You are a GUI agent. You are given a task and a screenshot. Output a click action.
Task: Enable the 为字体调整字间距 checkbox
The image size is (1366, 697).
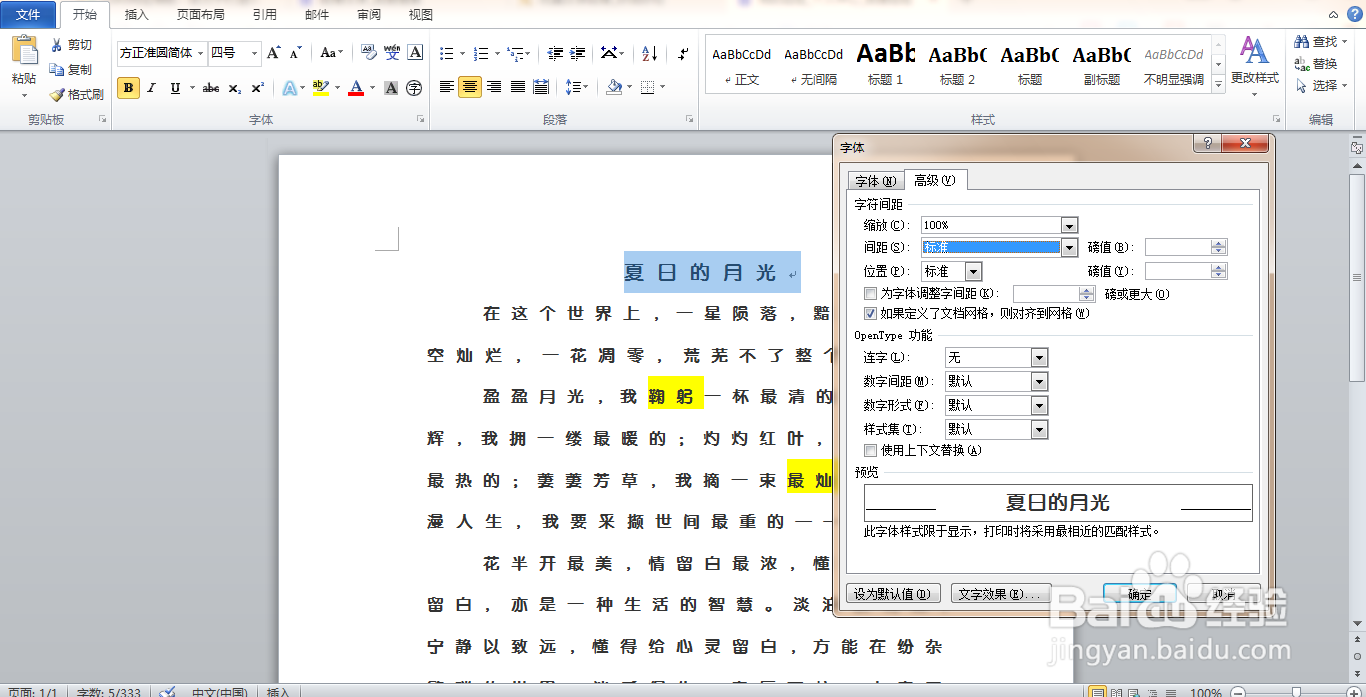tap(871, 293)
